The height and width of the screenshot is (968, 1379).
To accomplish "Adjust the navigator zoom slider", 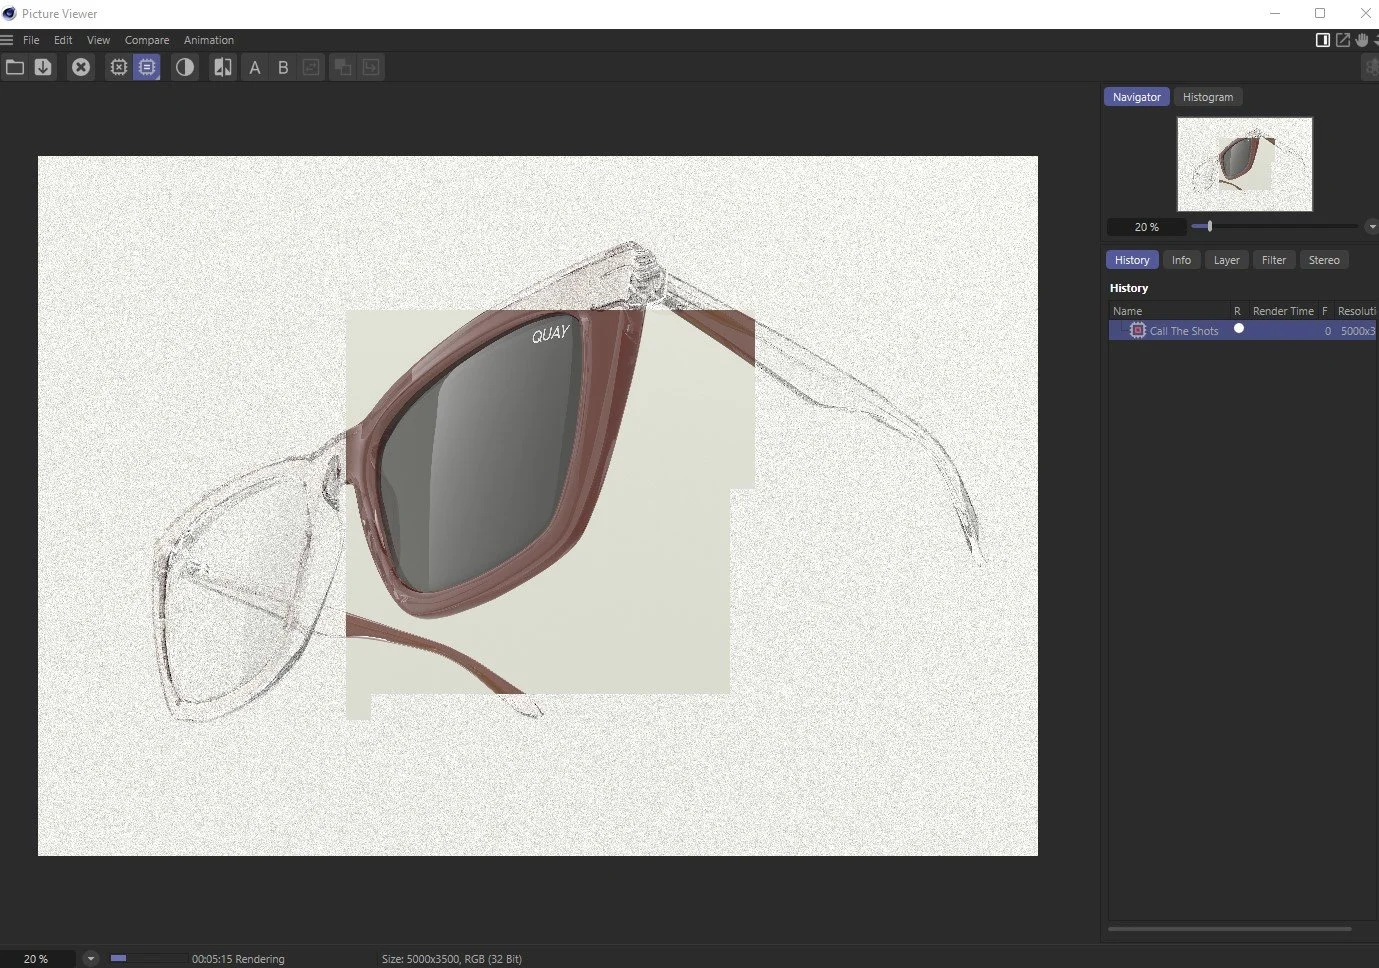I will point(1209,227).
